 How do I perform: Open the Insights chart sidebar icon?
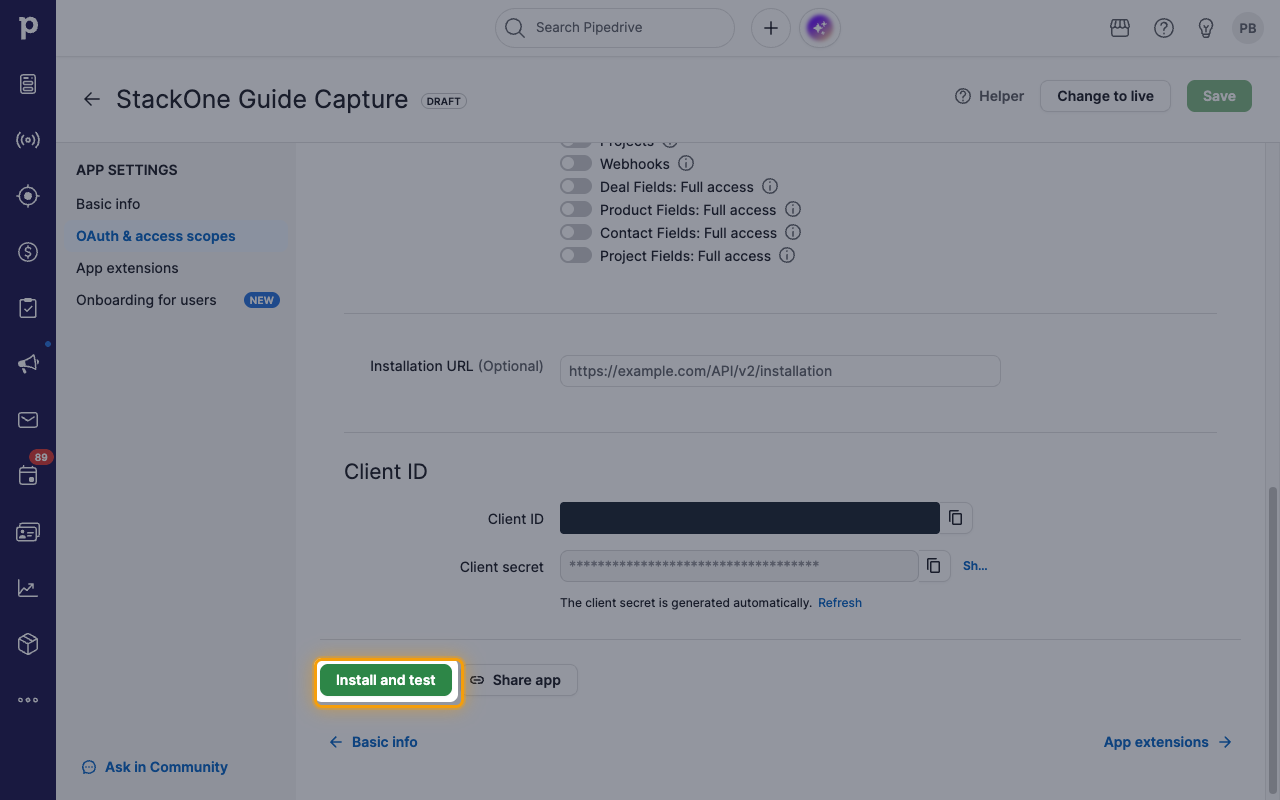pos(28,588)
